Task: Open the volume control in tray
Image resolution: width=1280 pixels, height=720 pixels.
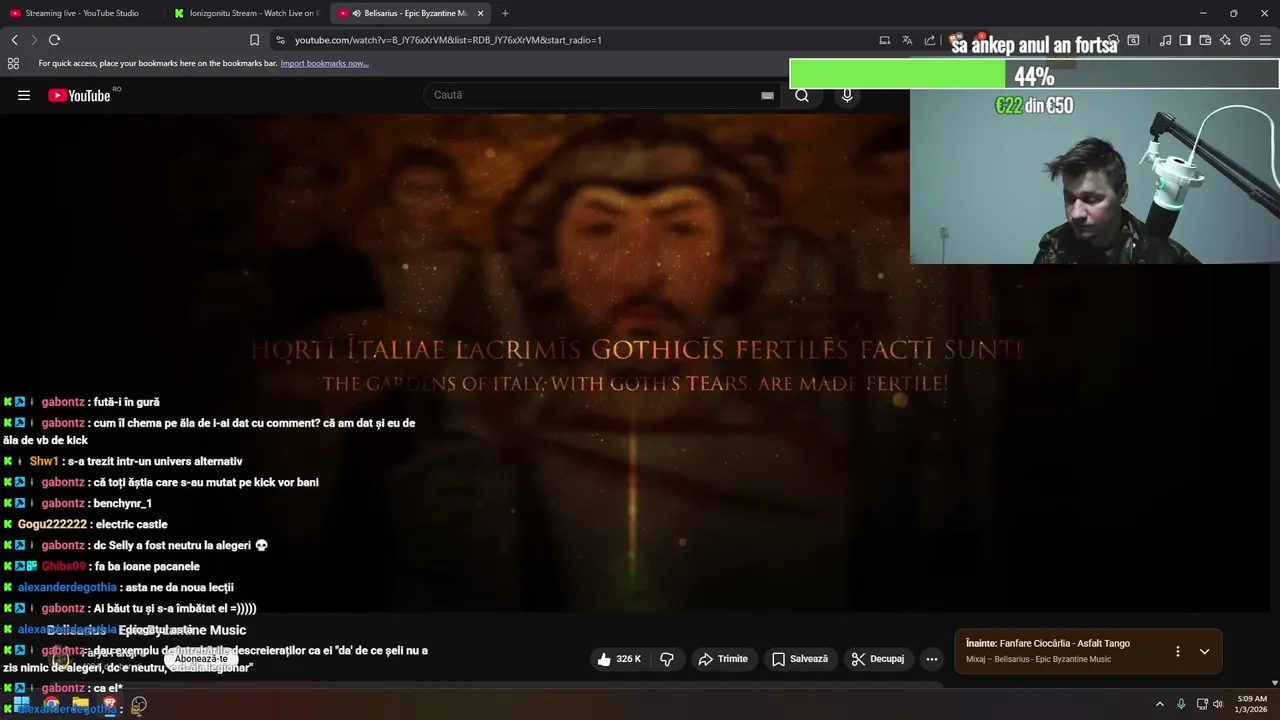Action: tap(1218, 704)
